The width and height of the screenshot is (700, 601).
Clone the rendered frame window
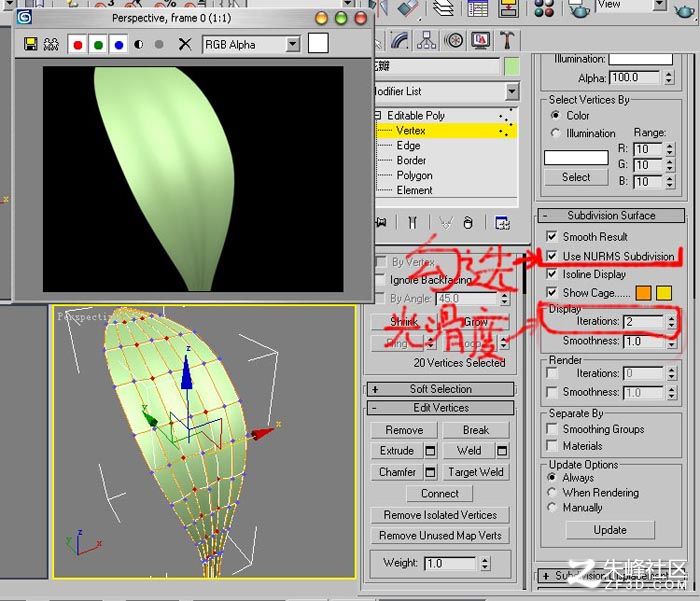[52, 44]
